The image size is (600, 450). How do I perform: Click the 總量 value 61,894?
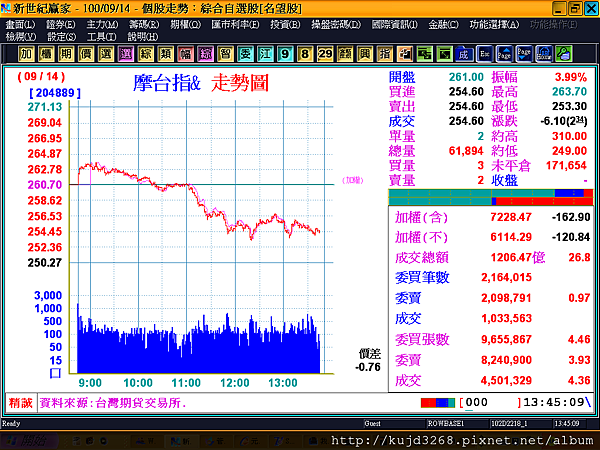[466, 151]
